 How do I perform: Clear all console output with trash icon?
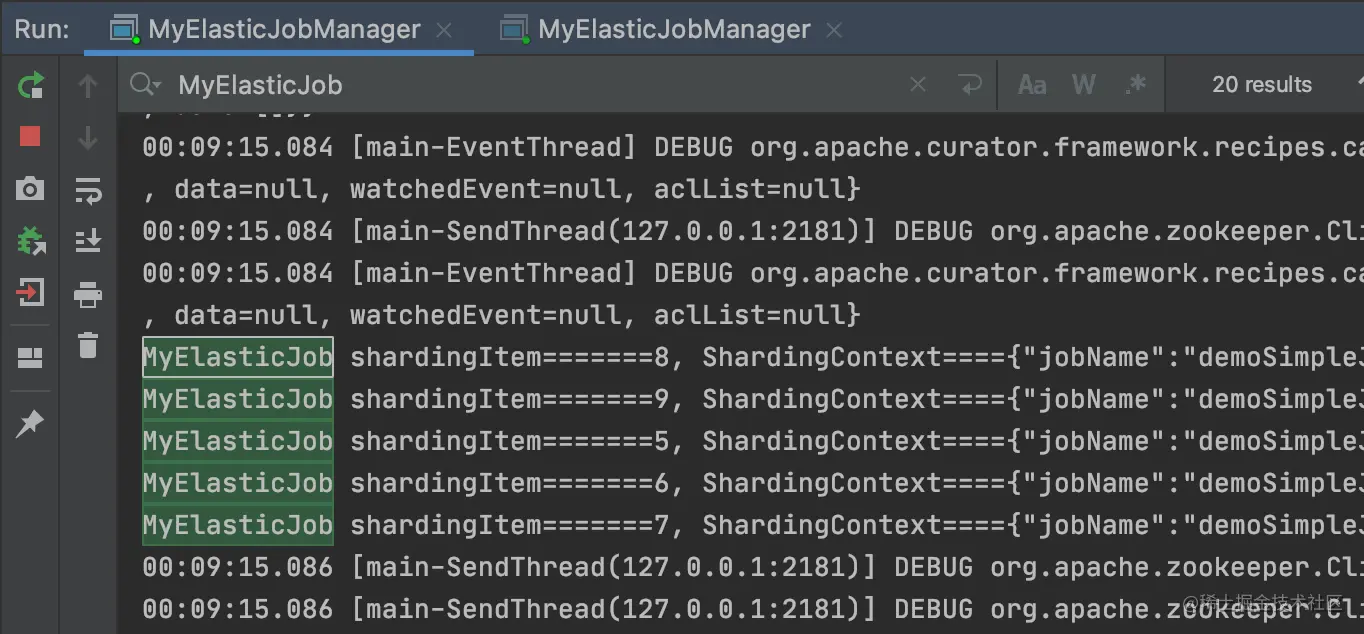pyautogui.click(x=88, y=345)
